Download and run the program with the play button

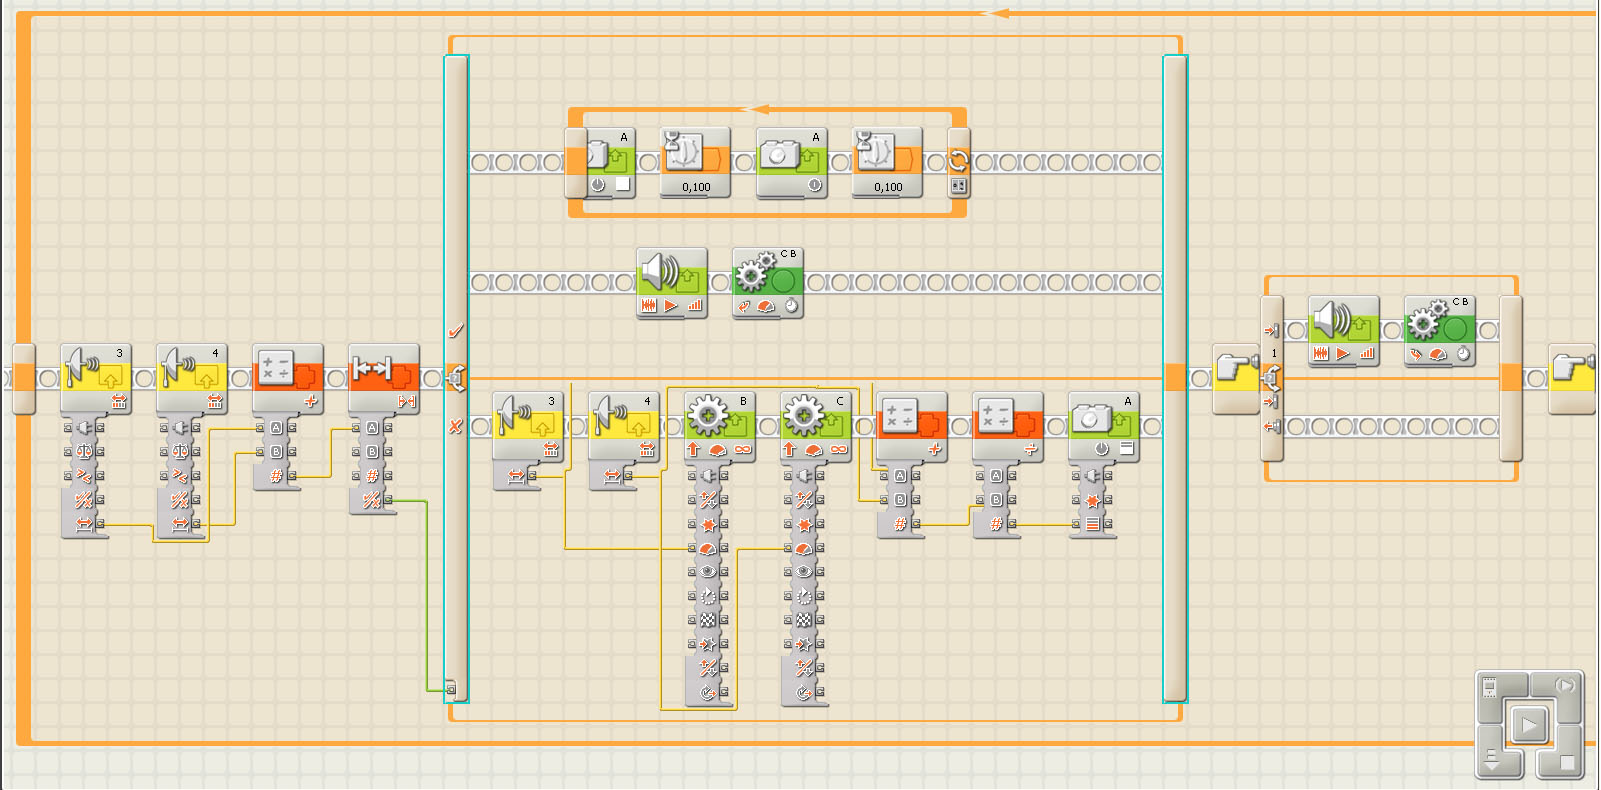(x=1528, y=725)
